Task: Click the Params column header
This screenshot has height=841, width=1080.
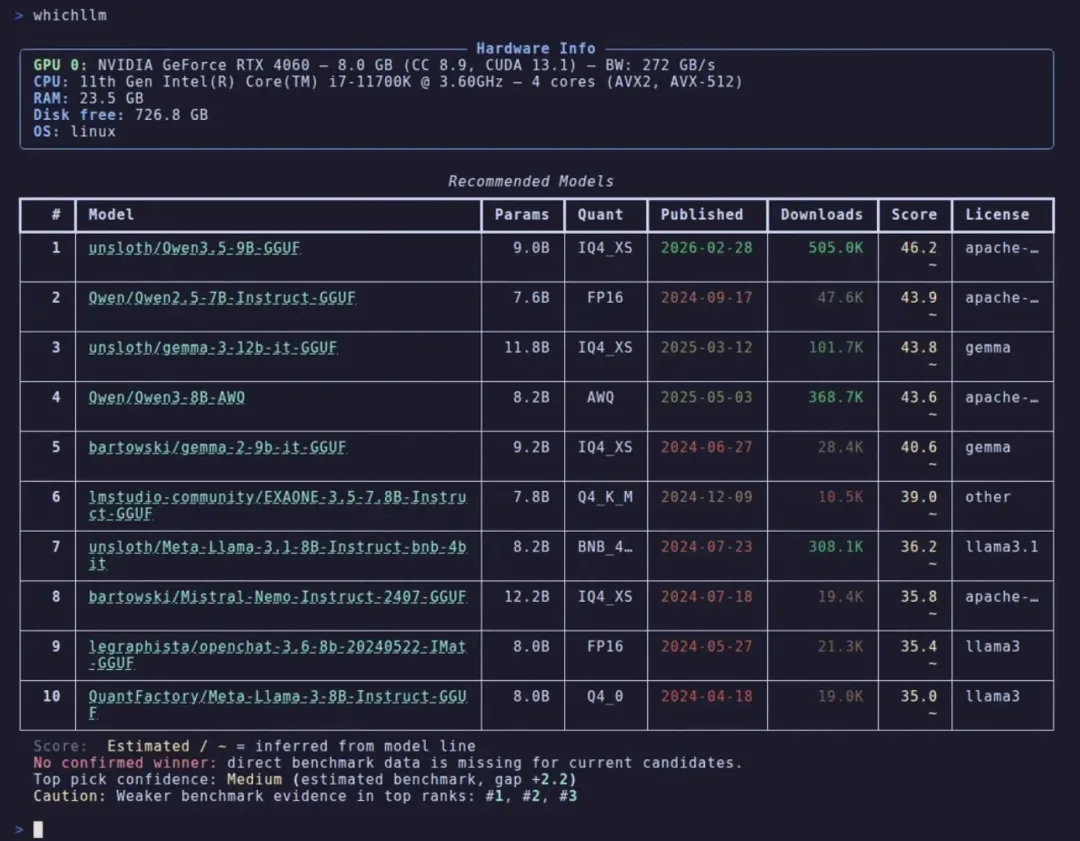Action: click(521, 214)
